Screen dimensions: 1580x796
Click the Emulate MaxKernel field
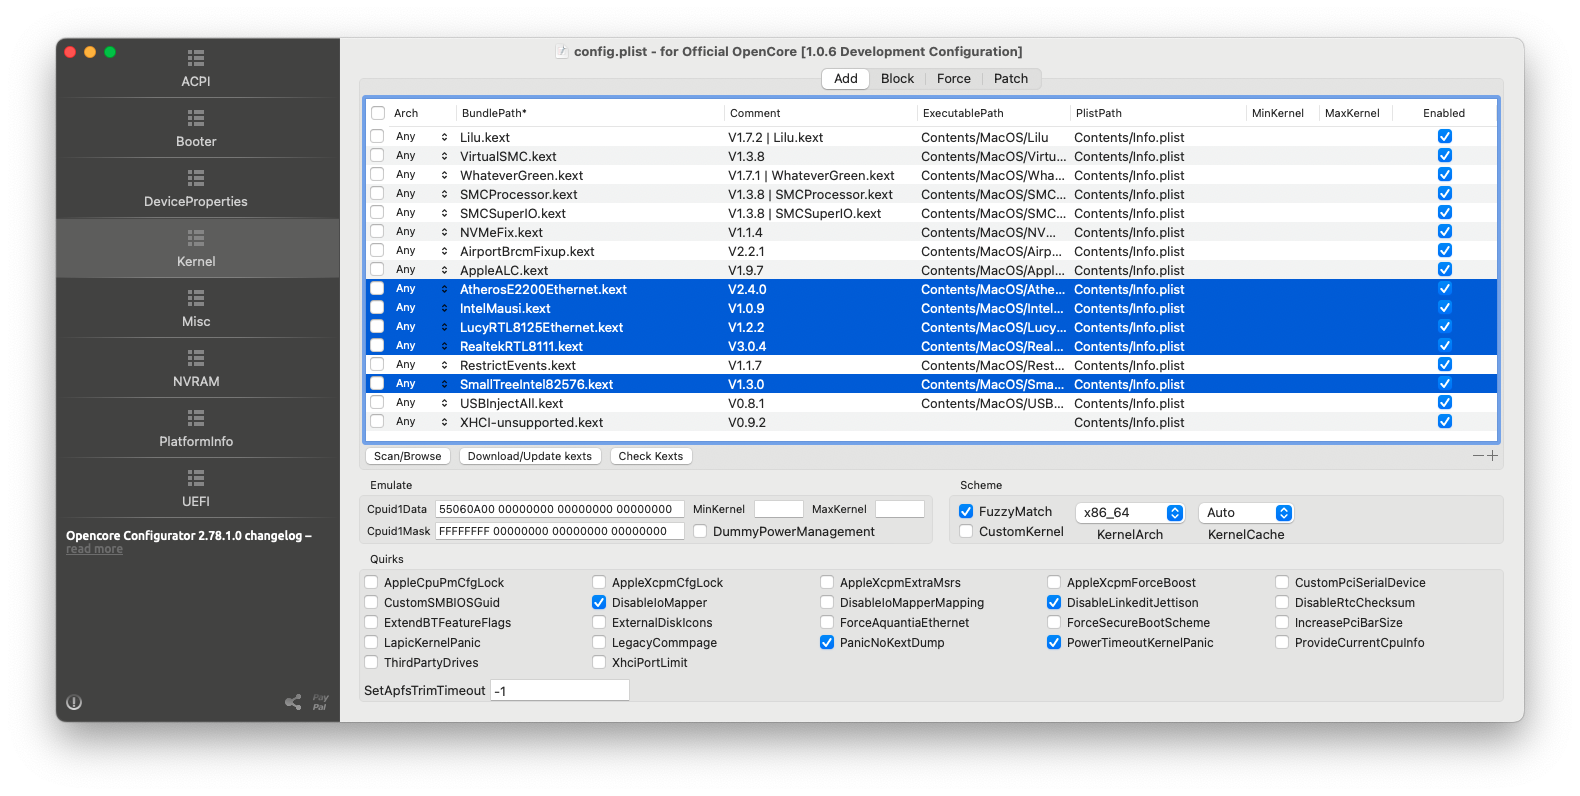click(x=900, y=509)
